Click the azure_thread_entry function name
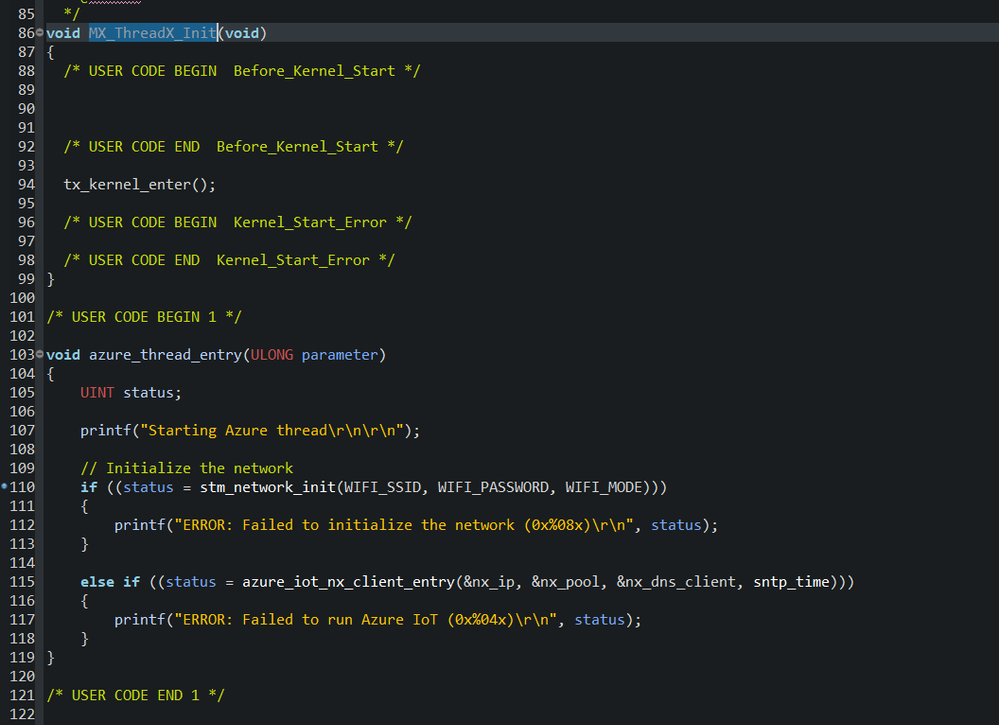 [x=165, y=355]
